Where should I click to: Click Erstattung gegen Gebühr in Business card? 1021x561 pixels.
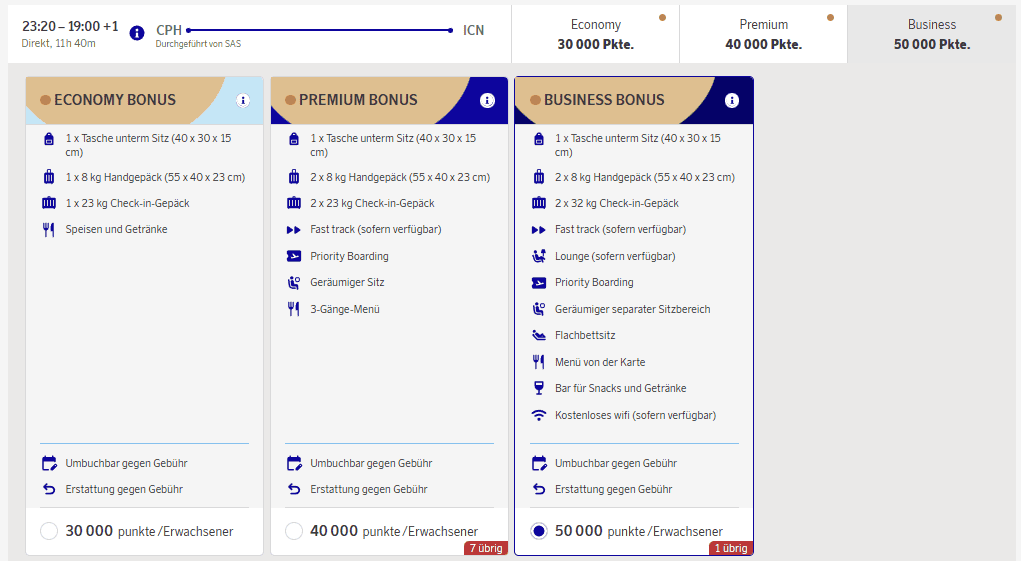tap(613, 489)
